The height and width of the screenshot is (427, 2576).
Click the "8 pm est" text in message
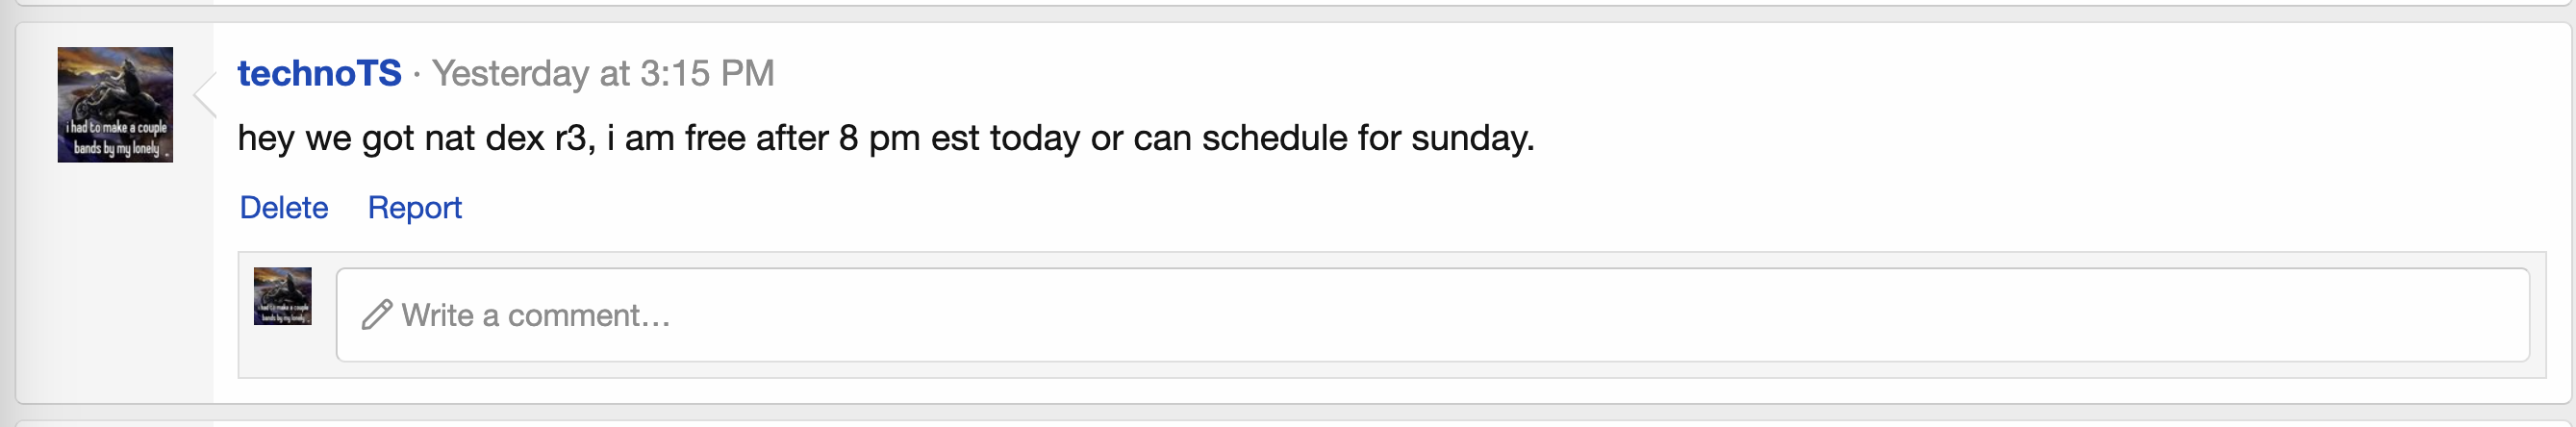(909, 138)
